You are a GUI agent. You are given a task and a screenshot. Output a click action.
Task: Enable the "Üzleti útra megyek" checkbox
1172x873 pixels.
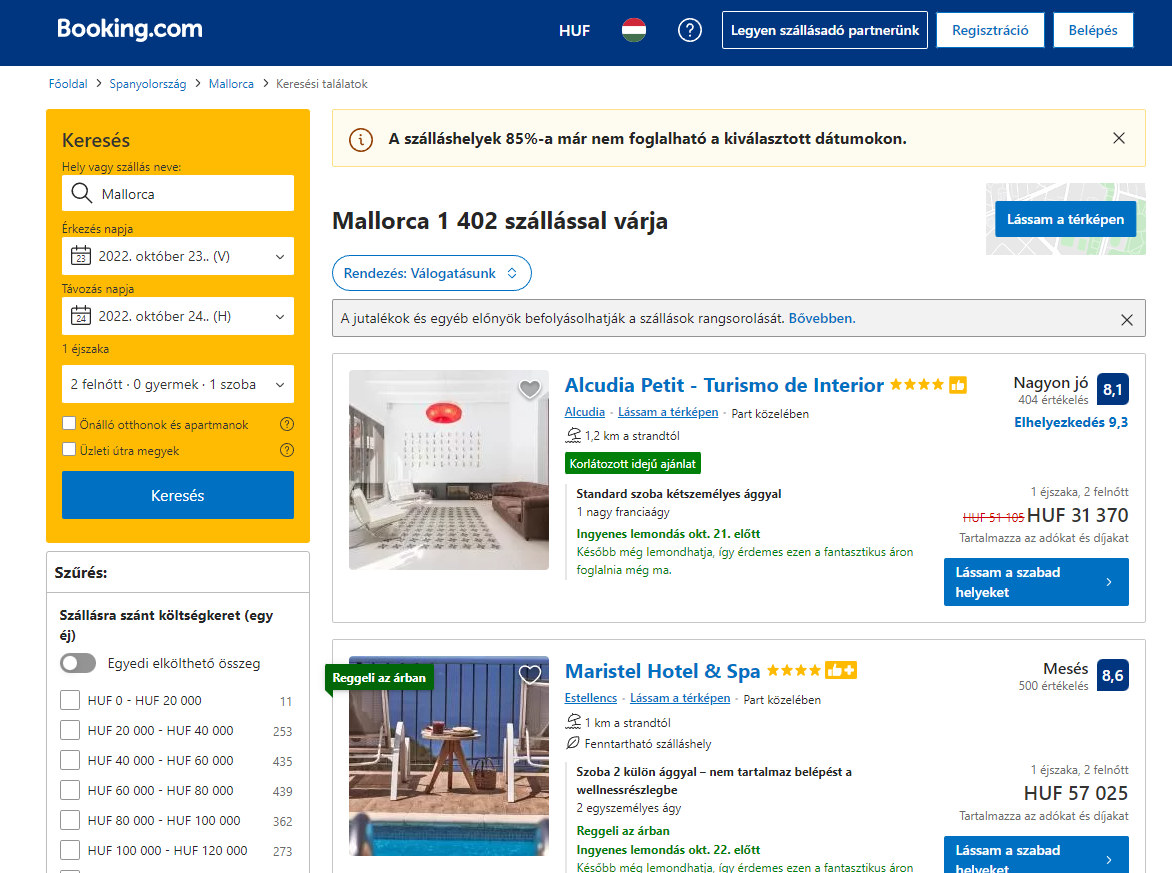click(x=69, y=450)
